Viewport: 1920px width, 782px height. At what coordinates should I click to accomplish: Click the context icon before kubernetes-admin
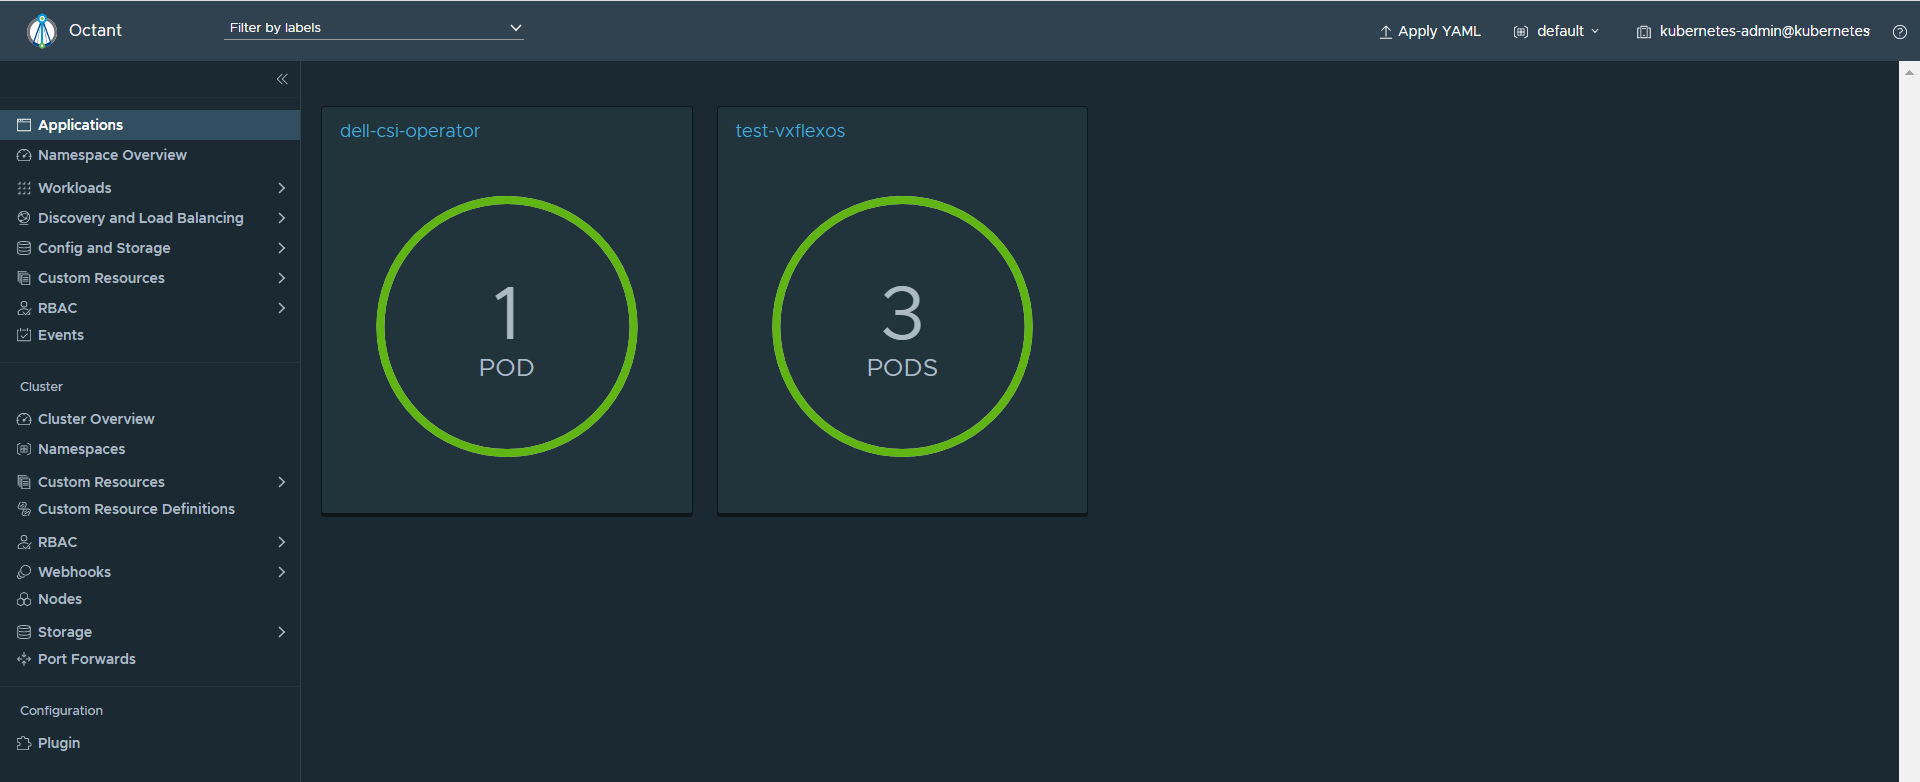[1643, 32]
